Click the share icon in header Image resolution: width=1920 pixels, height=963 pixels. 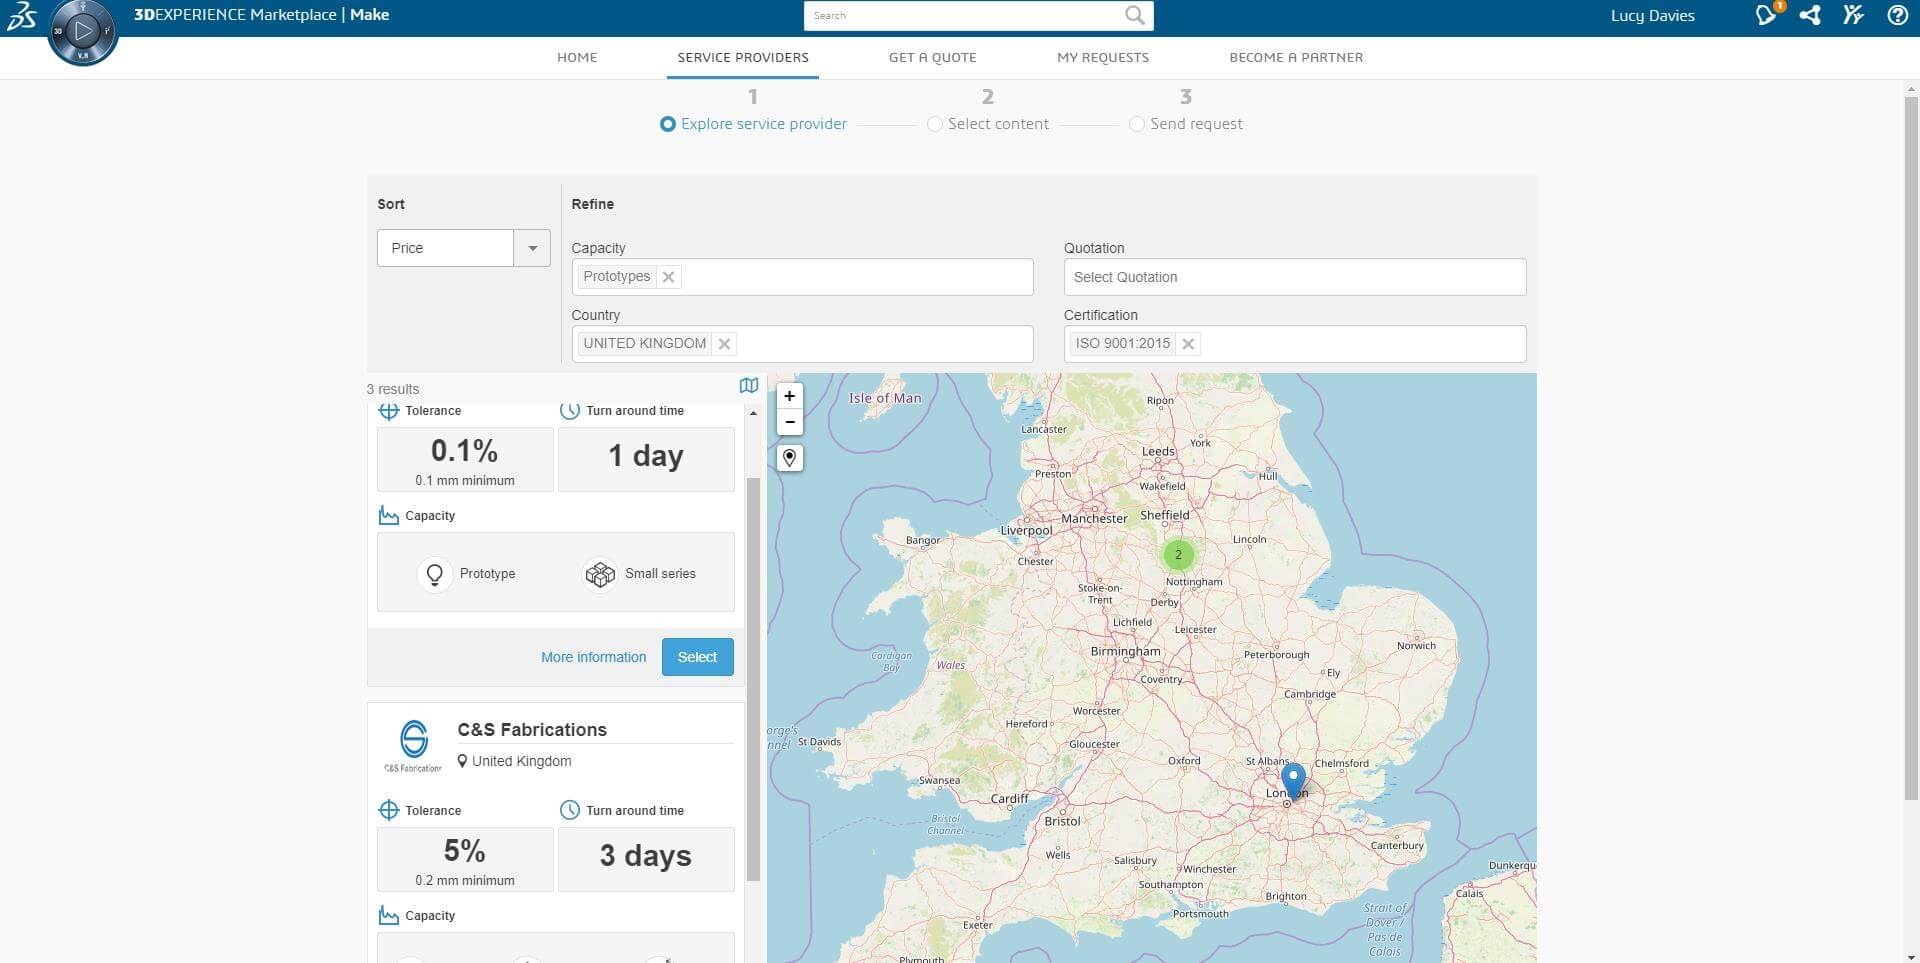click(1810, 15)
